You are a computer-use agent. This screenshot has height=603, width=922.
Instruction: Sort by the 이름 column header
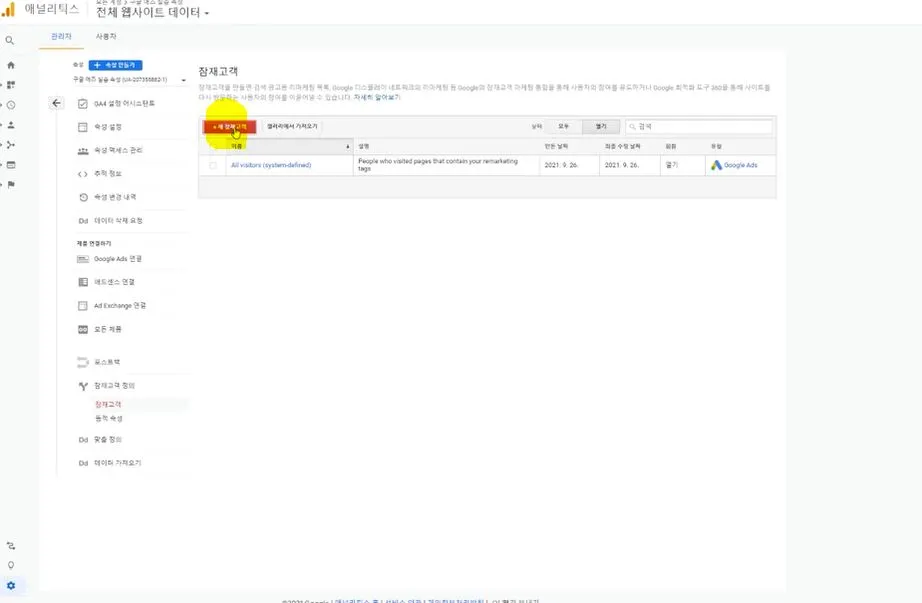tap(289, 146)
